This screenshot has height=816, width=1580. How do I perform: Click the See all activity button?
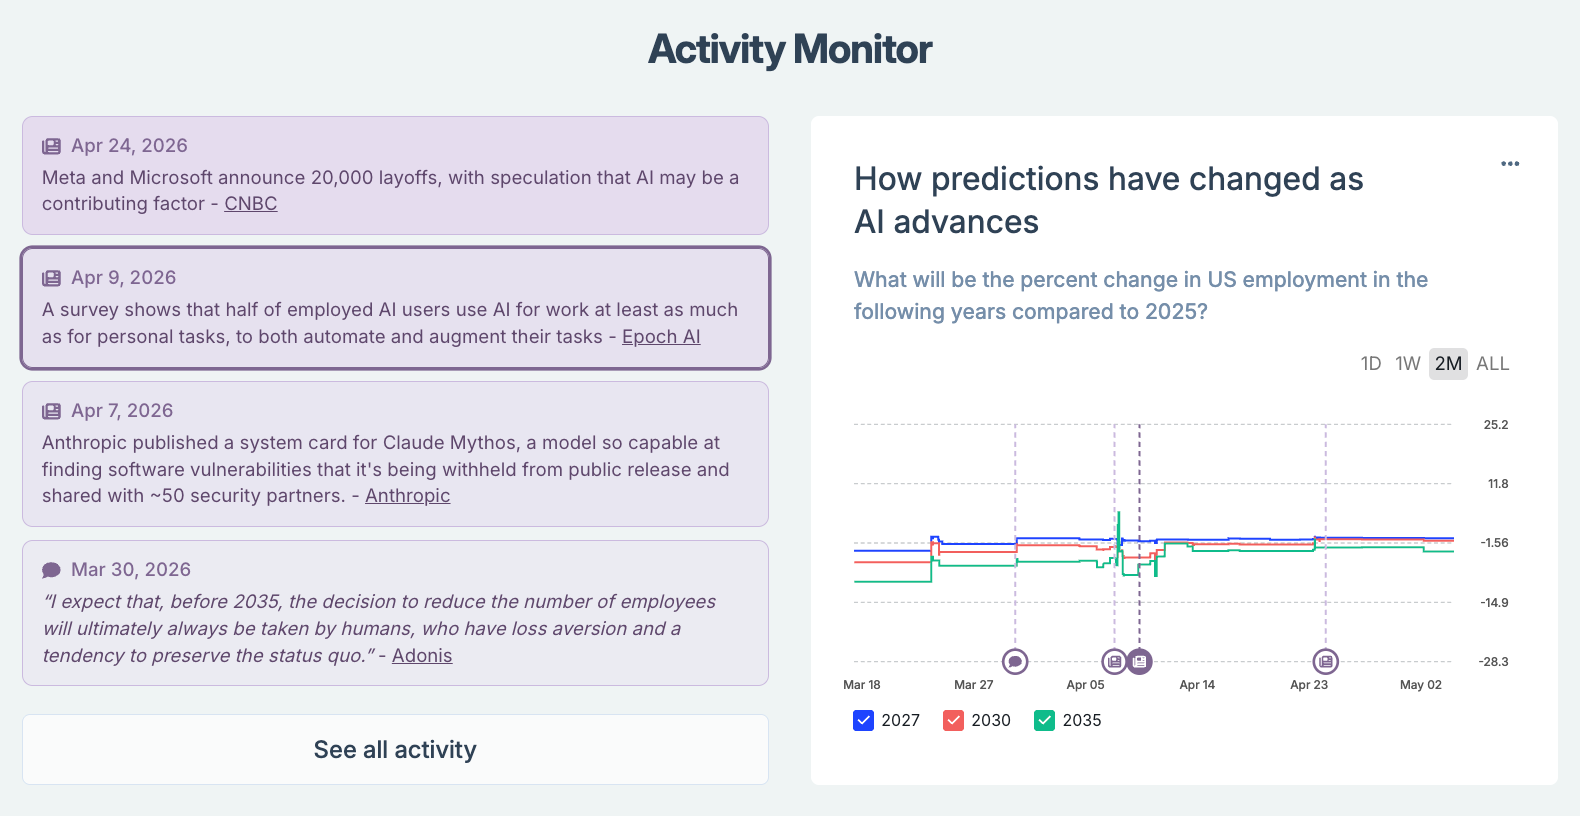395,750
